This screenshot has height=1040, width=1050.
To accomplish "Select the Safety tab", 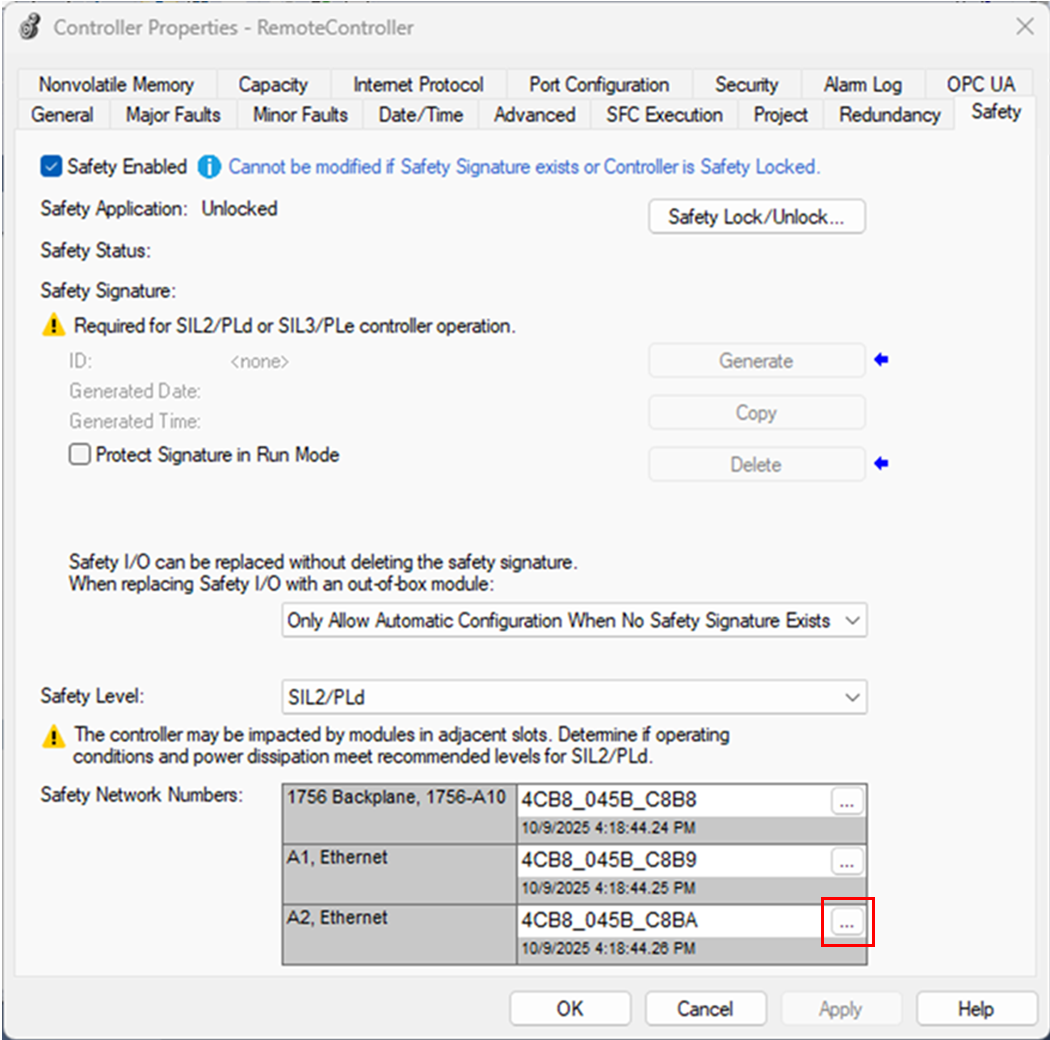I will point(996,112).
